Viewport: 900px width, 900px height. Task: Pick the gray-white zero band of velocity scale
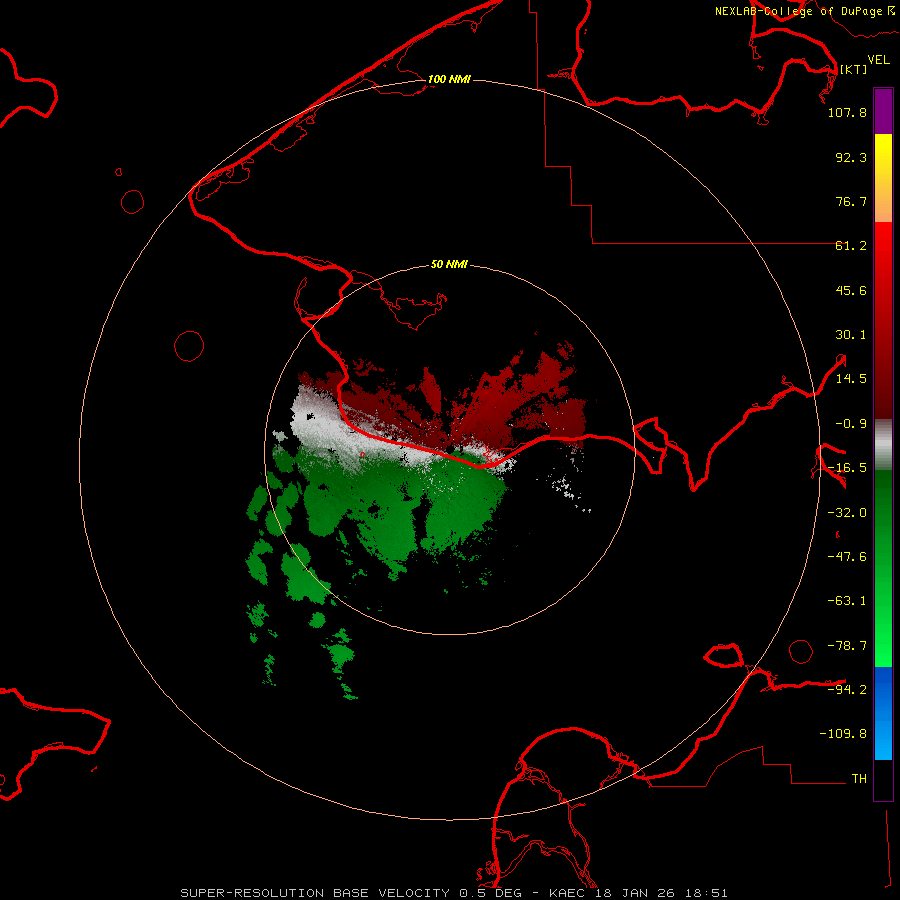click(x=883, y=445)
